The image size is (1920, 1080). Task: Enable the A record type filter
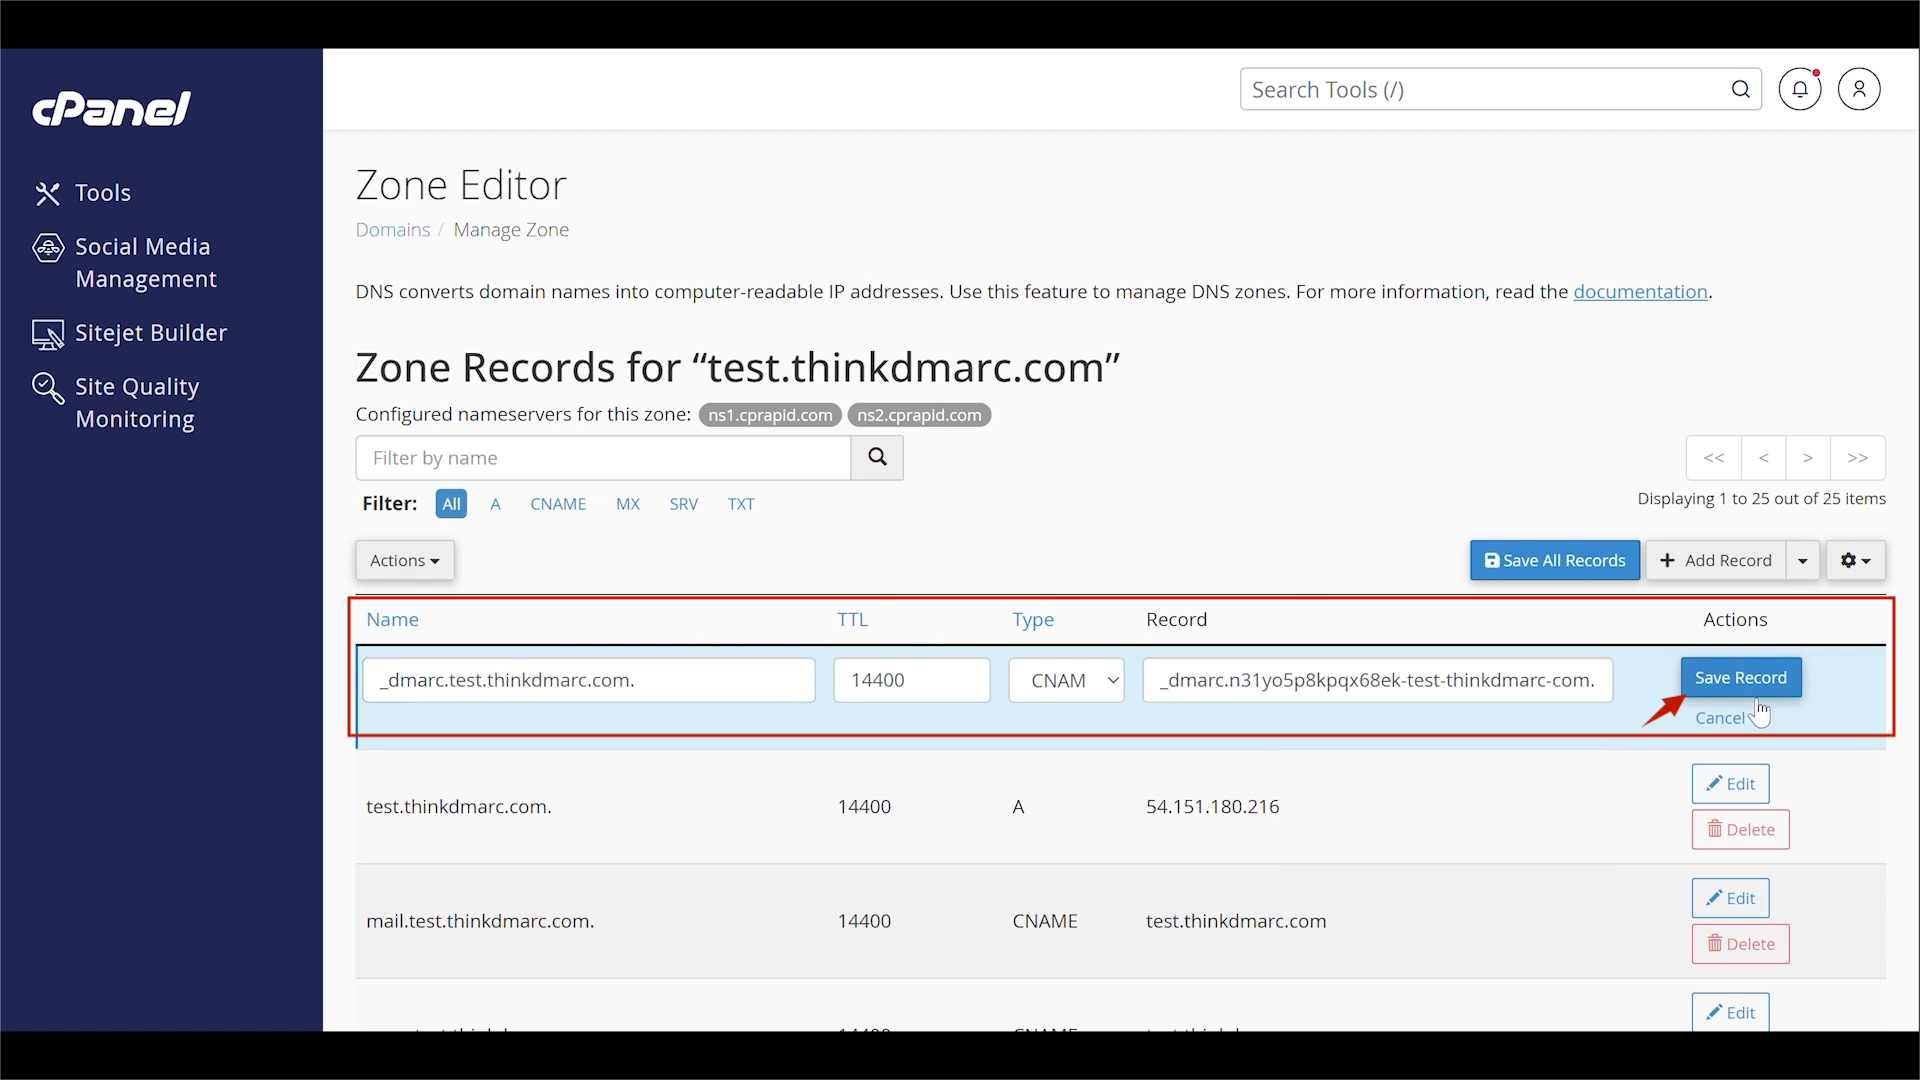click(496, 504)
